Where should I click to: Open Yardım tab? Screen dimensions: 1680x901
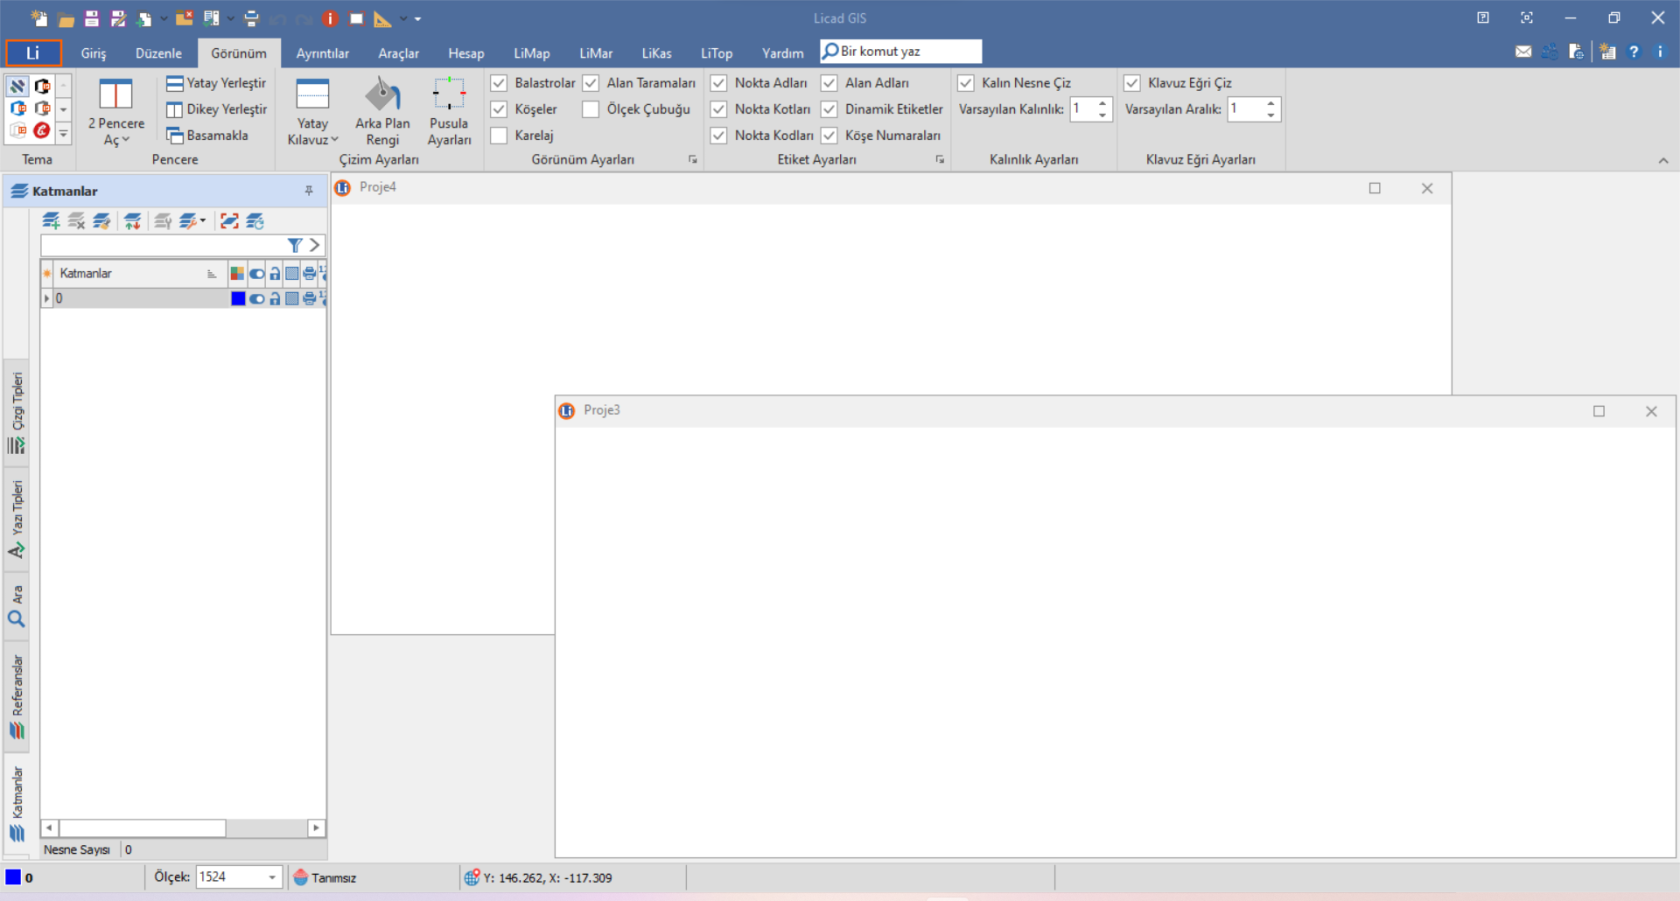[782, 53]
